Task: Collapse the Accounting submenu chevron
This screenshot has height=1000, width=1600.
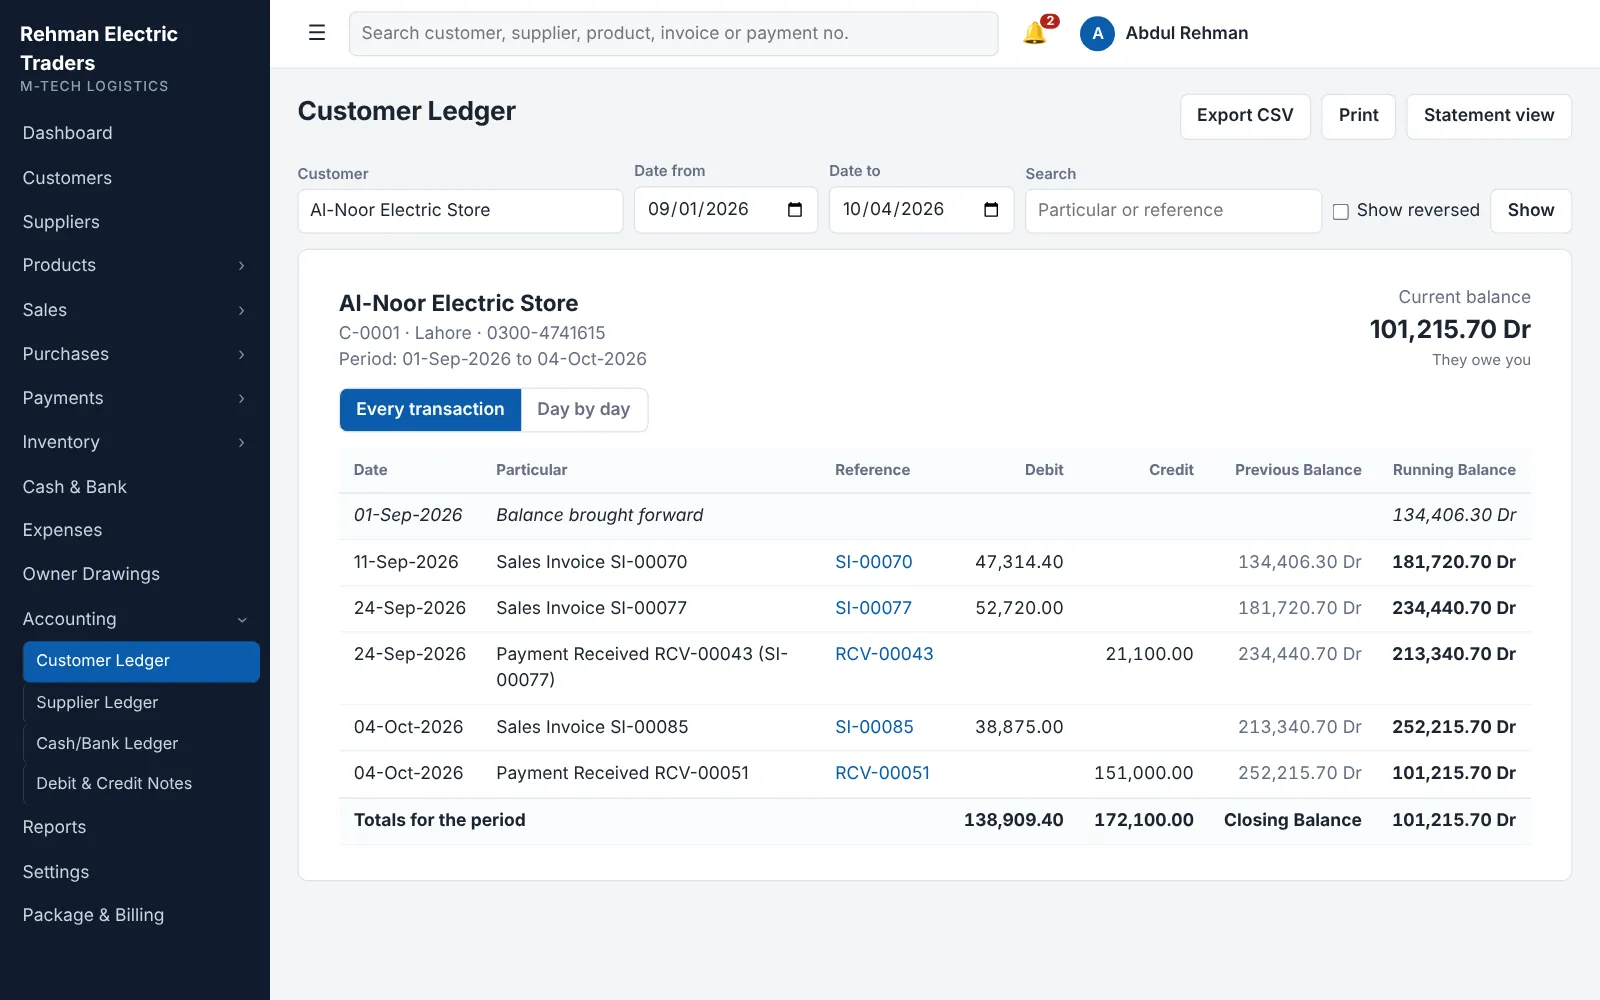Action: [241, 620]
